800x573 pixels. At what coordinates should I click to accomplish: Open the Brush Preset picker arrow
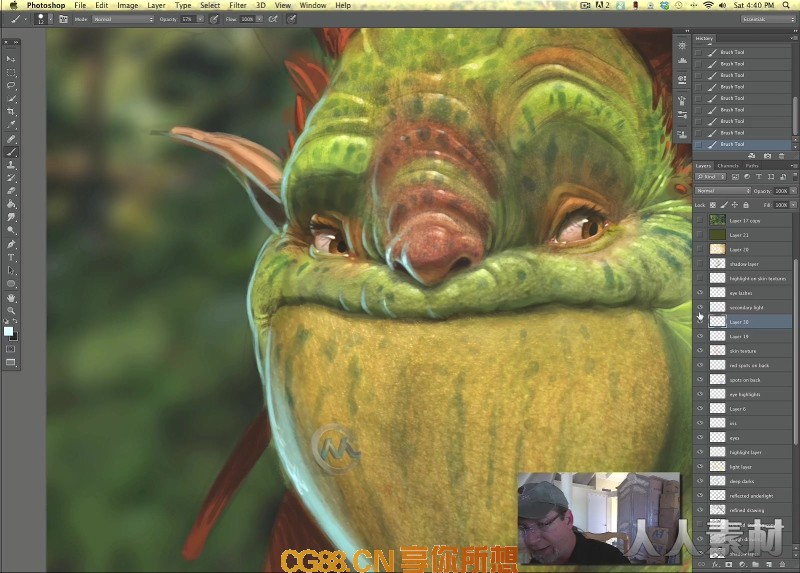coord(50,19)
